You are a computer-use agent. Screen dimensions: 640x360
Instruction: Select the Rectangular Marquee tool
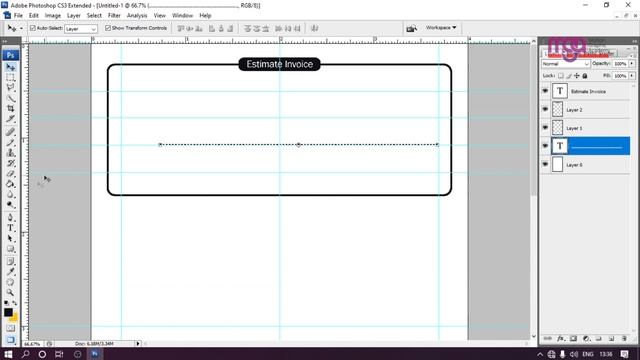pos(11,78)
